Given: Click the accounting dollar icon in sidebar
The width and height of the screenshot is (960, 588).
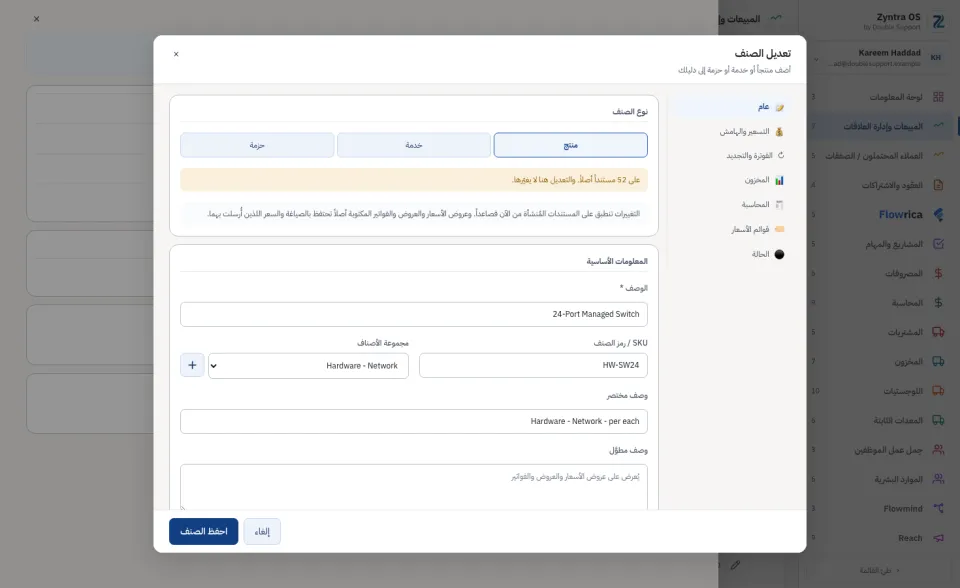Looking at the screenshot, I should point(938,303).
